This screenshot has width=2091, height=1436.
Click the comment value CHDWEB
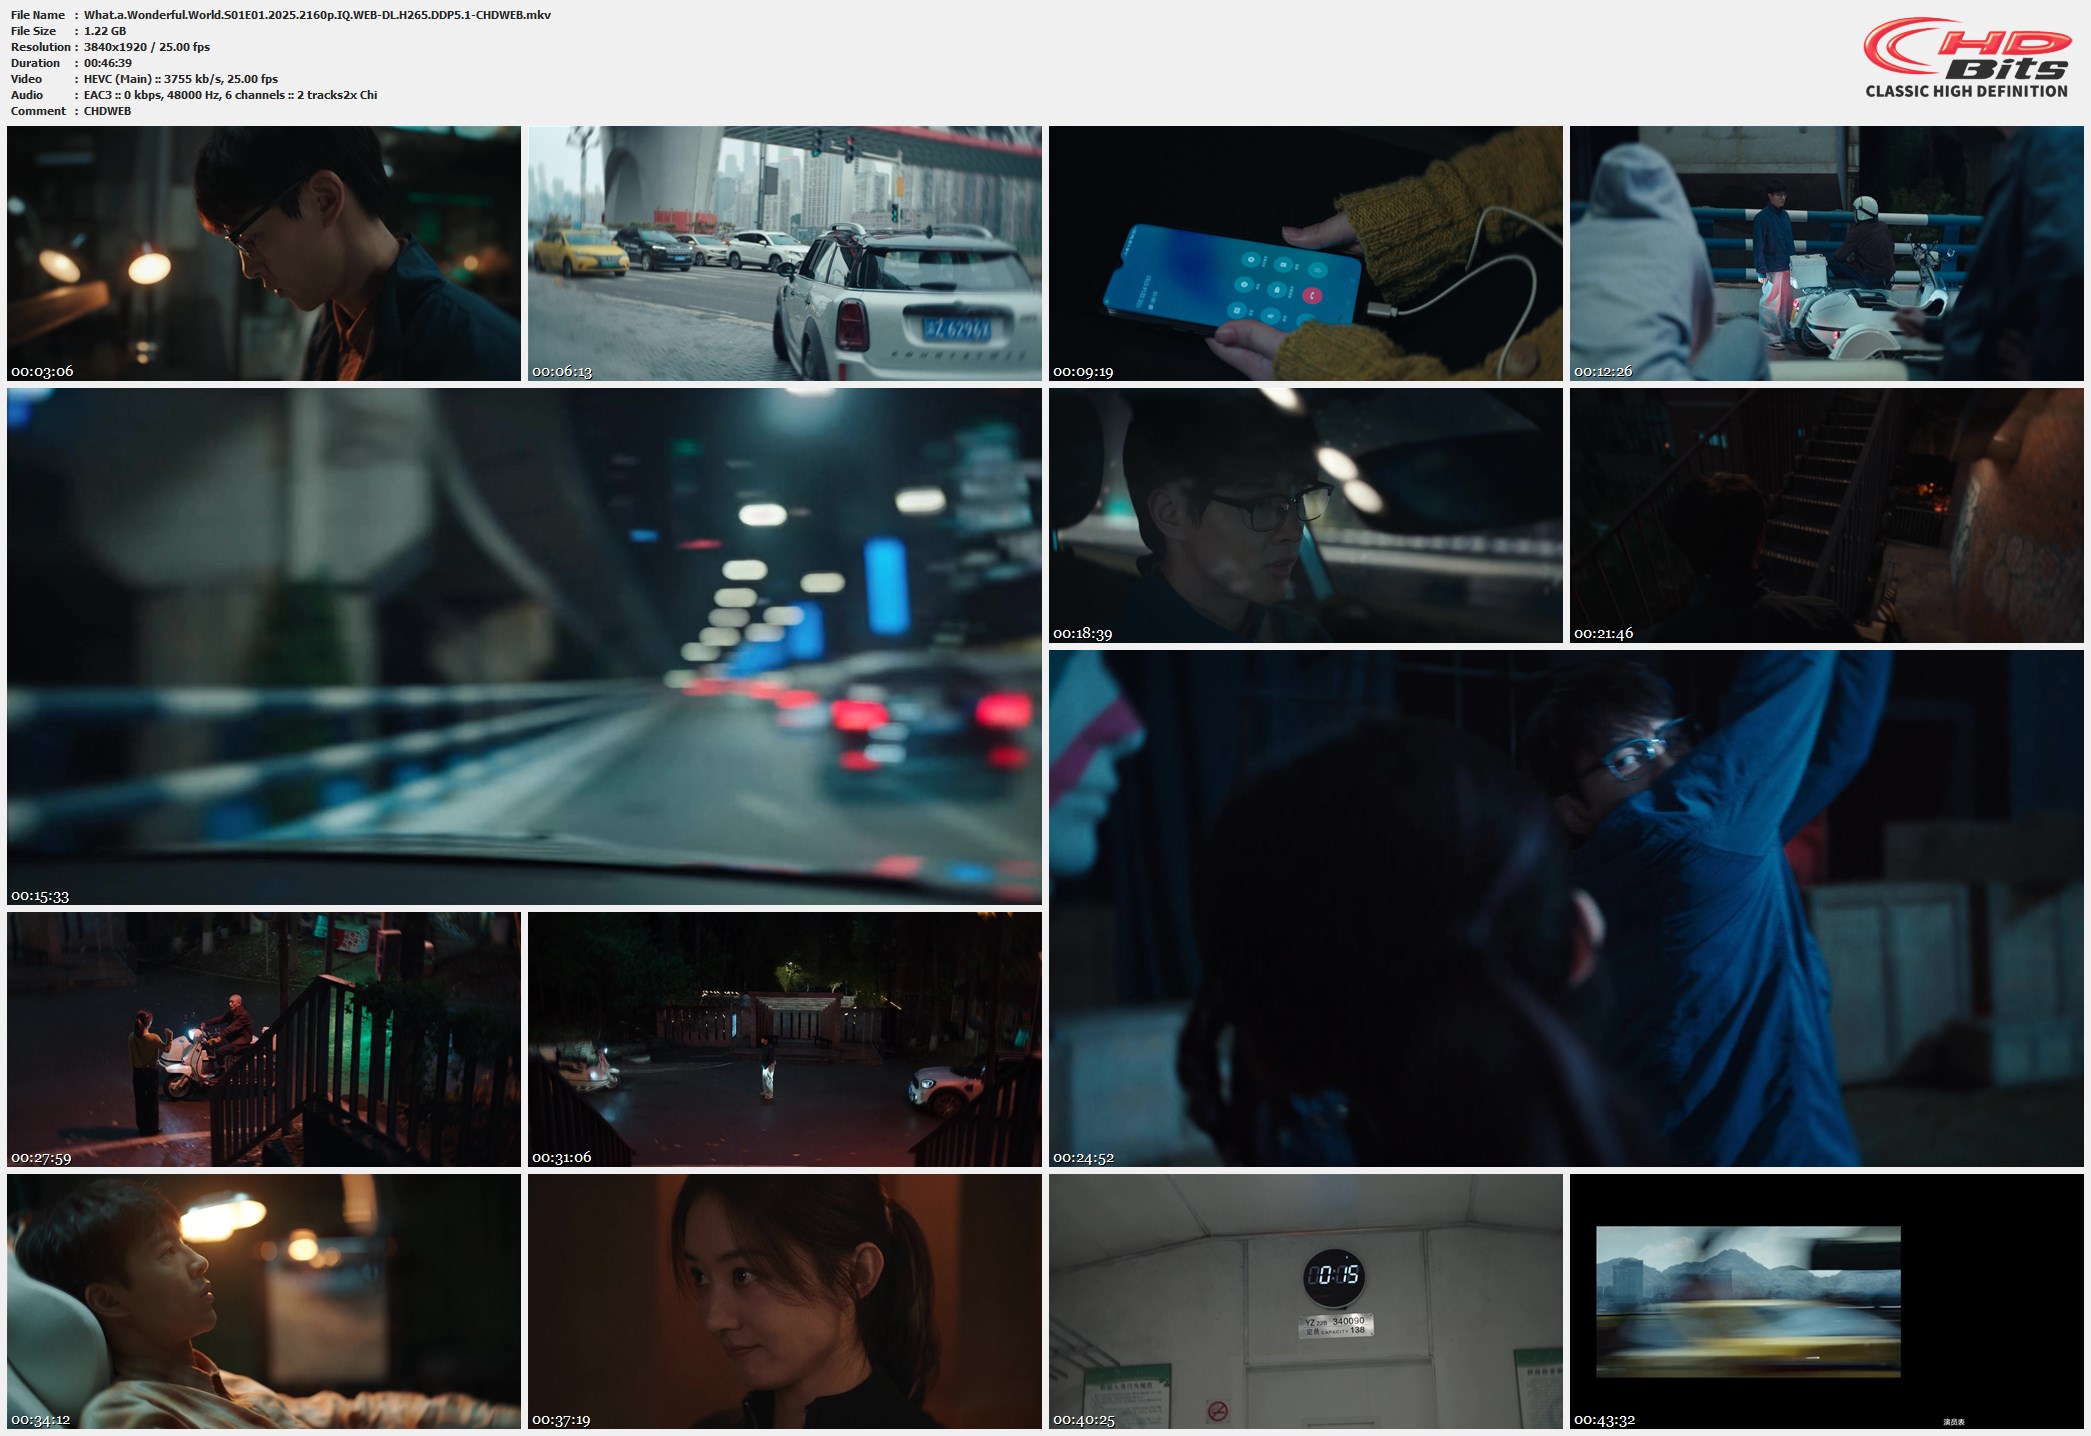click(x=108, y=111)
